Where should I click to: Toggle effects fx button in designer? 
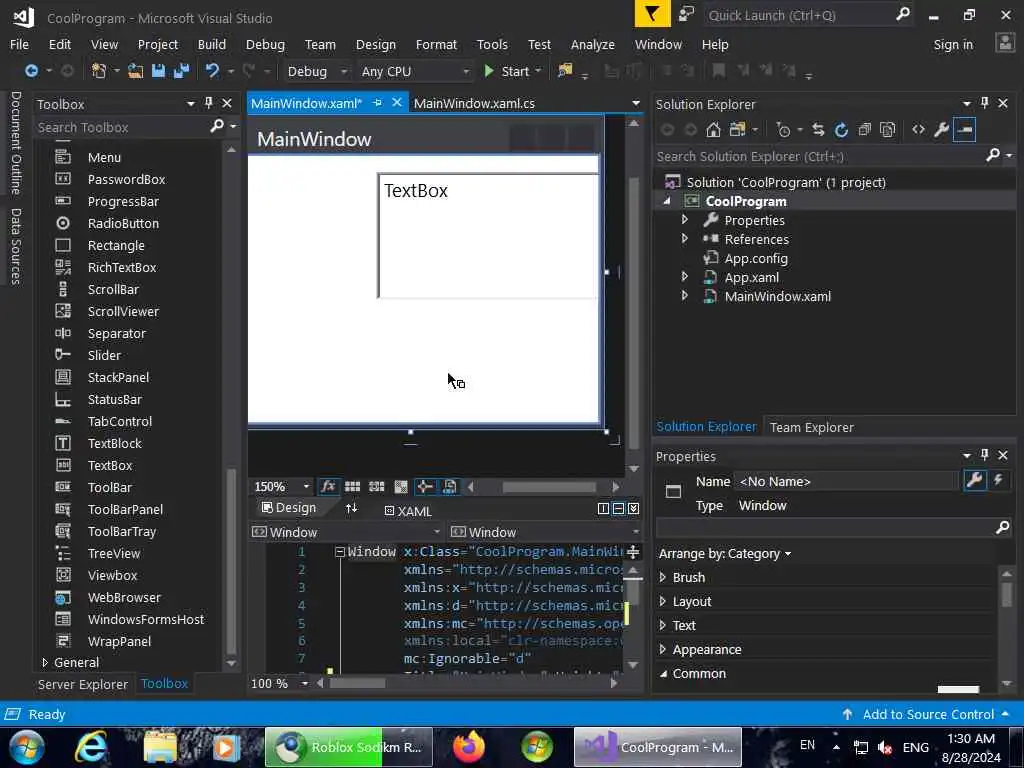[x=328, y=487]
